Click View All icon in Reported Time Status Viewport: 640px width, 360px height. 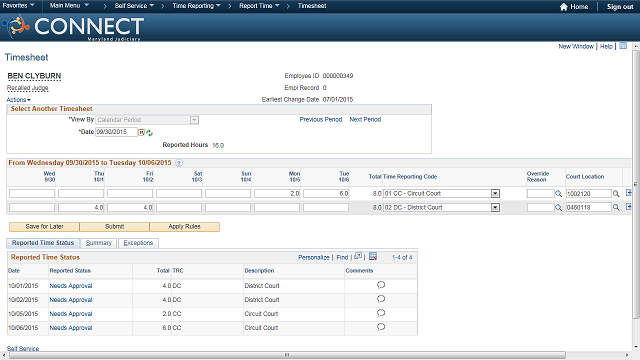click(358, 256)
